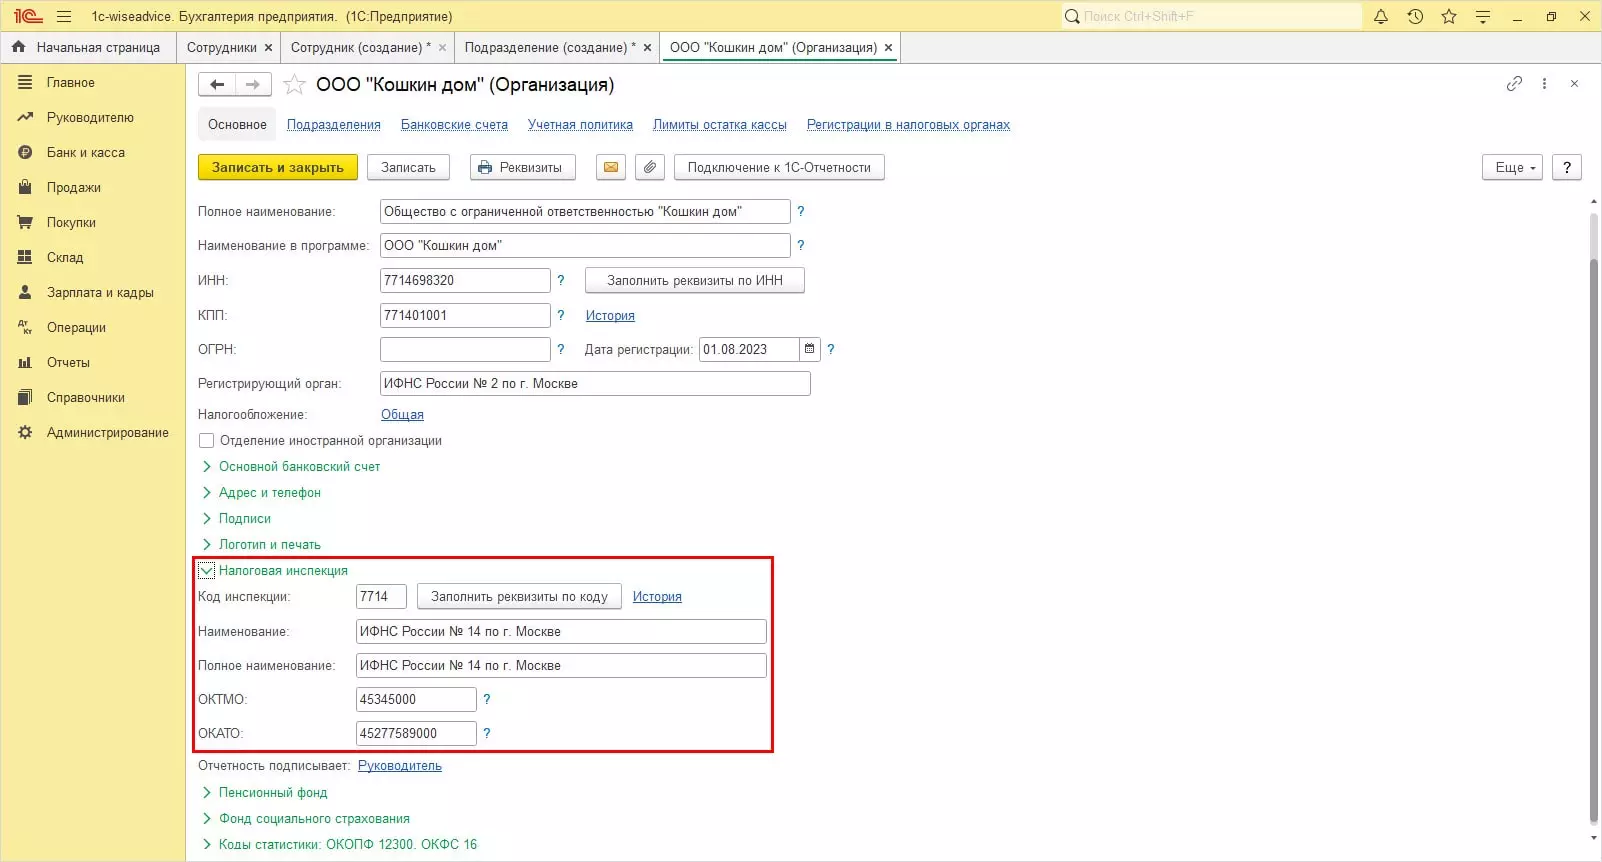
Task: Click Заполнить реквизиты по коду button
Action: click(x=519, y=596)
